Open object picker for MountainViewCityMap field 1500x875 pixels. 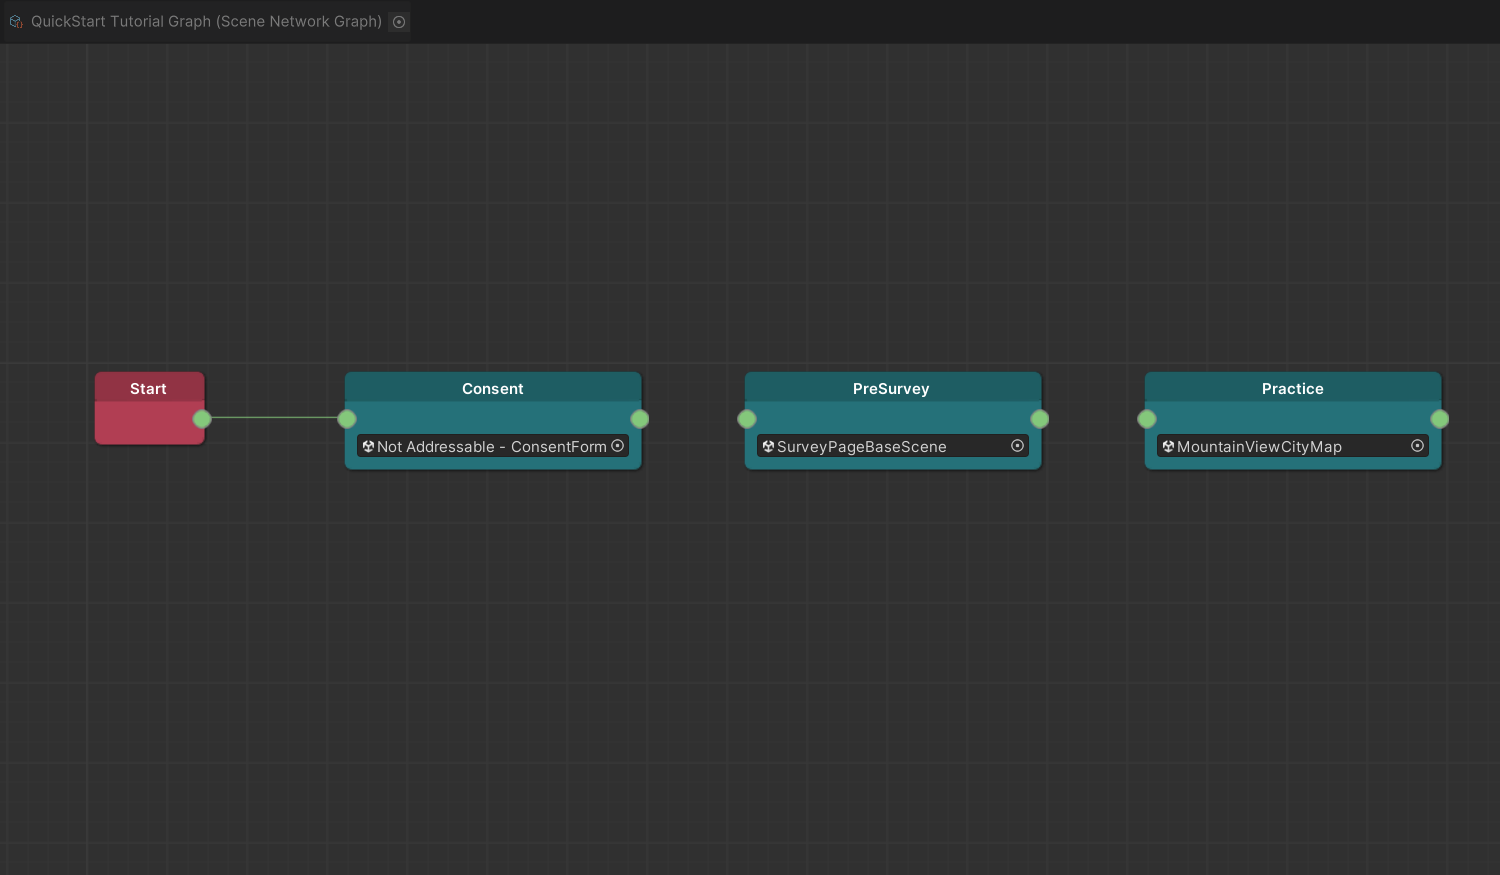click(x=1418, y=446)
